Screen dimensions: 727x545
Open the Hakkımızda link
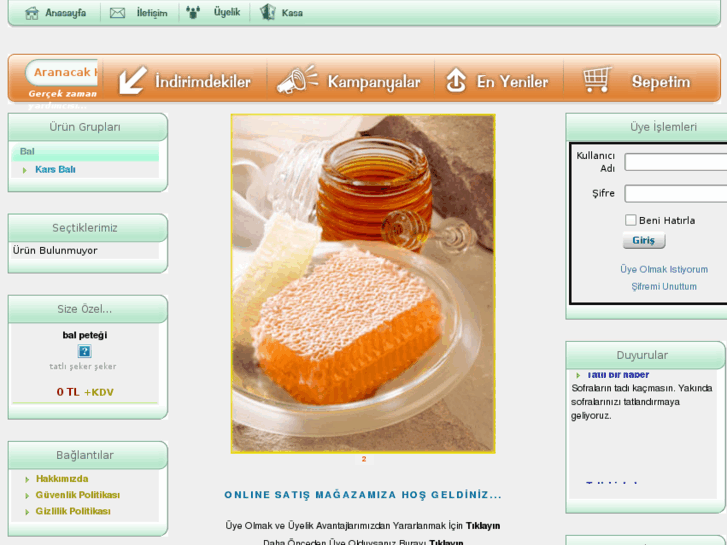[x=62, y=479]
